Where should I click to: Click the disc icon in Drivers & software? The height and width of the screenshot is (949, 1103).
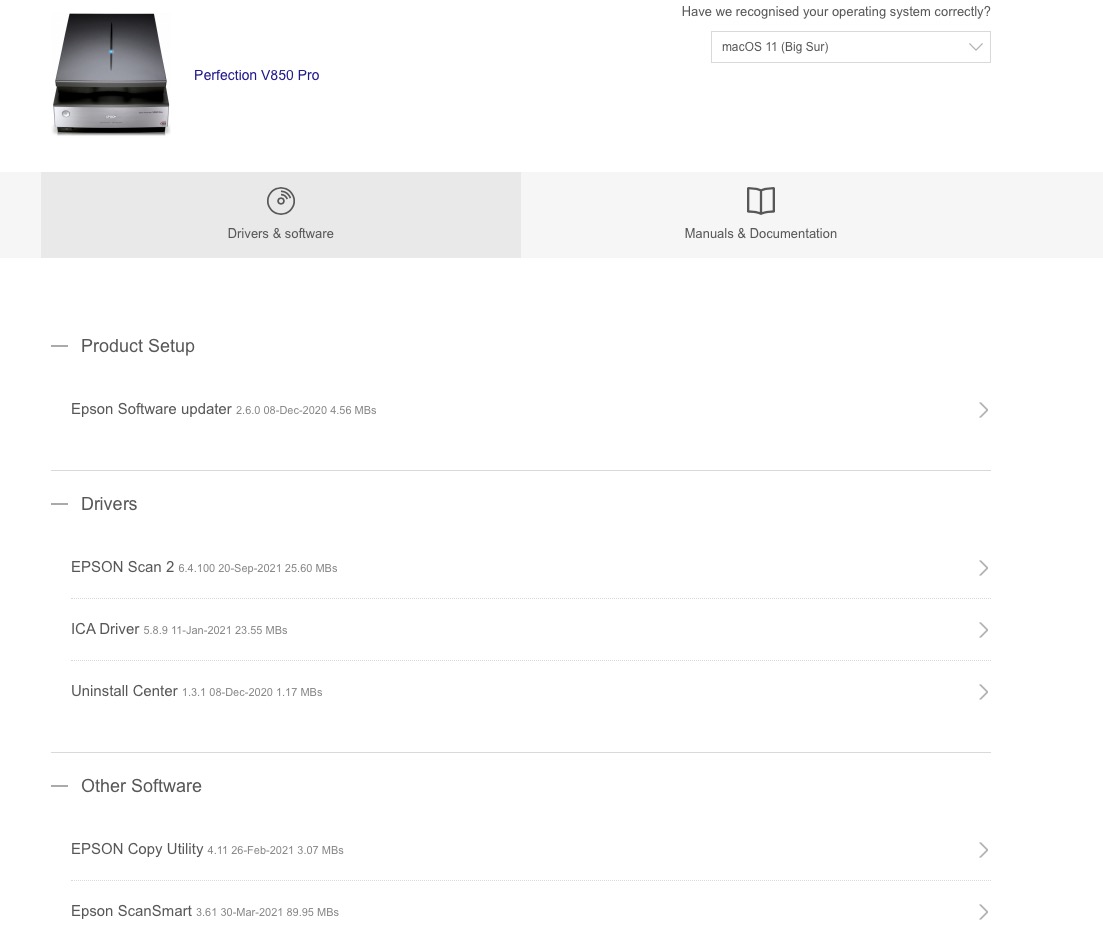(281, 201)
